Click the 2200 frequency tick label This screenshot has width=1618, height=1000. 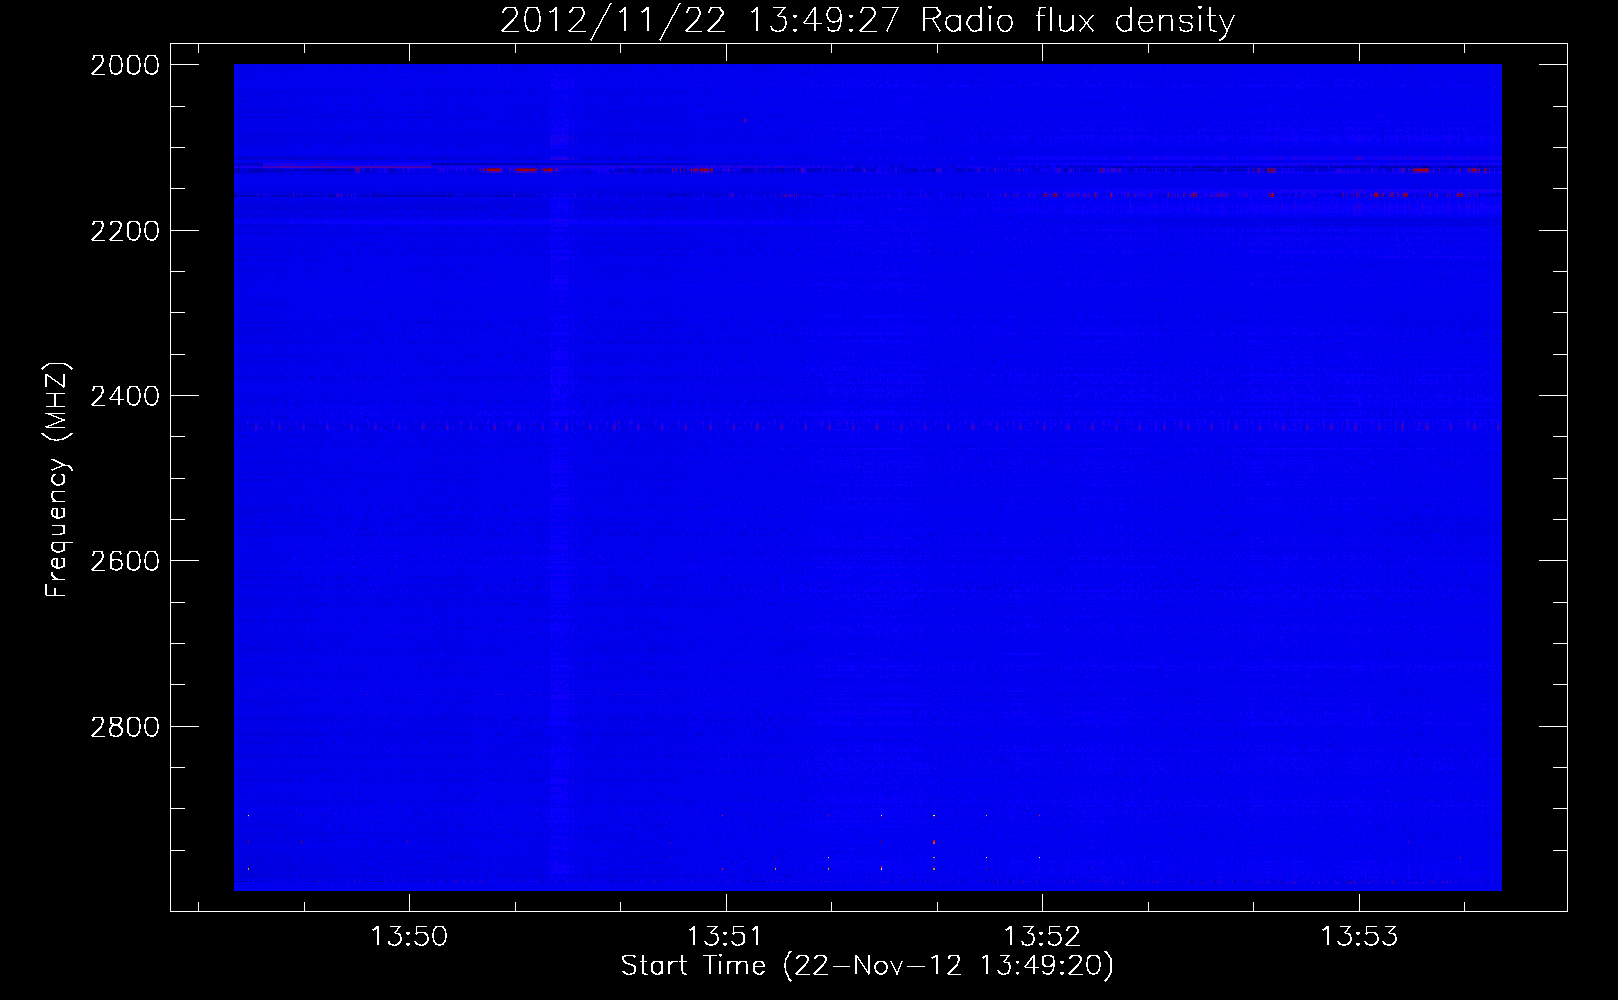pyautogui.click(x=125, y=231)
